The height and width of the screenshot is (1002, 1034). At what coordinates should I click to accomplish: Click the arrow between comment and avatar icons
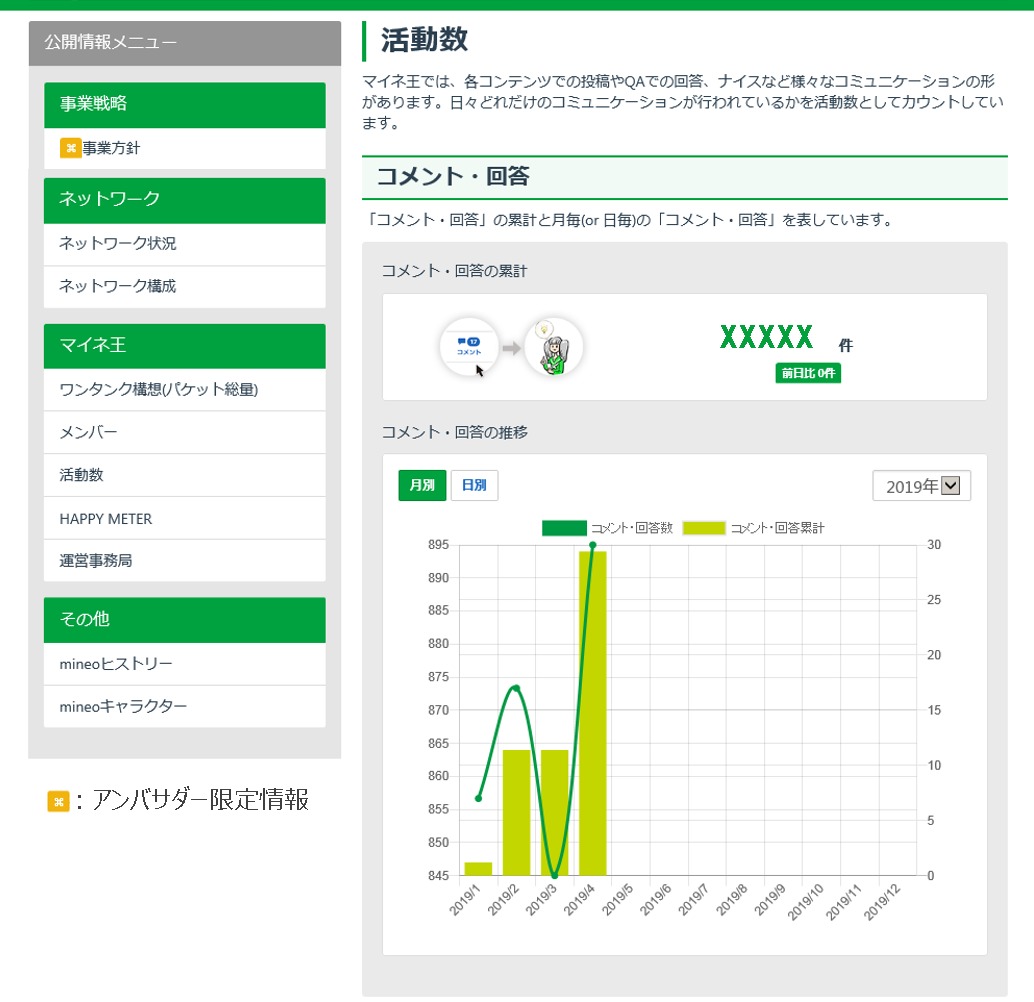pyautogui.click(x=511, y=349)
